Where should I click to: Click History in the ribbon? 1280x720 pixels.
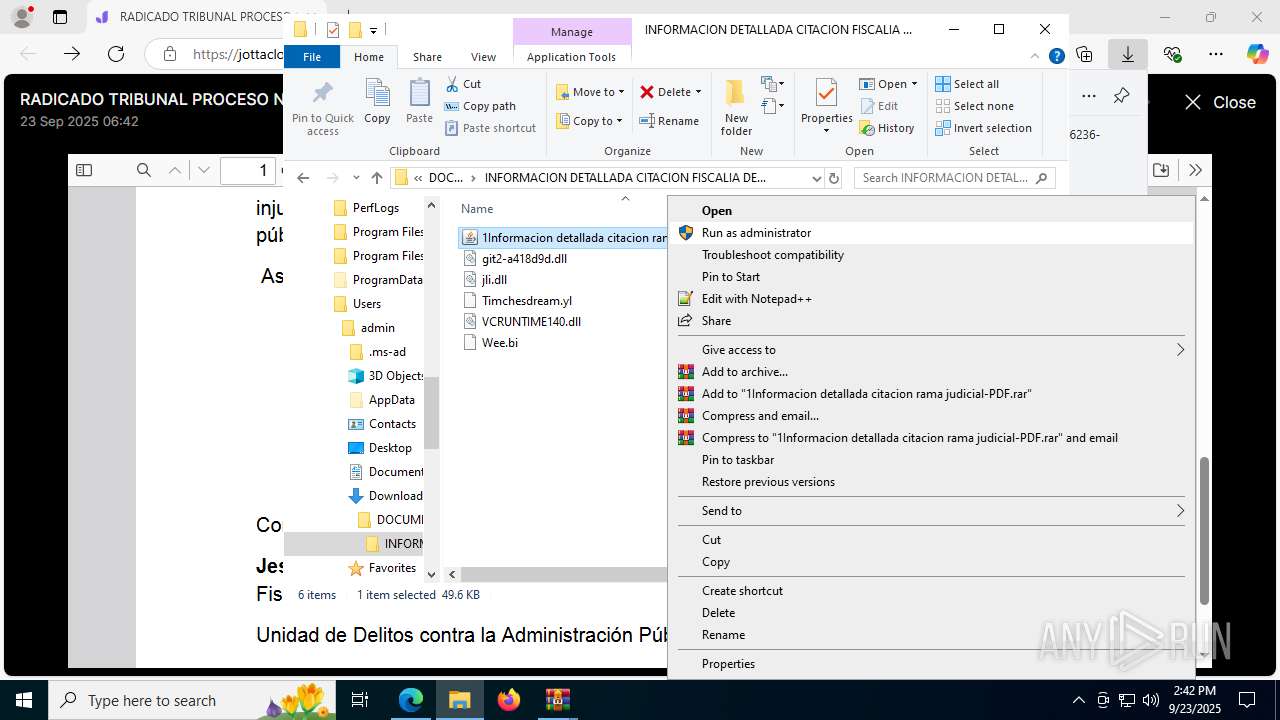point(887,128)
